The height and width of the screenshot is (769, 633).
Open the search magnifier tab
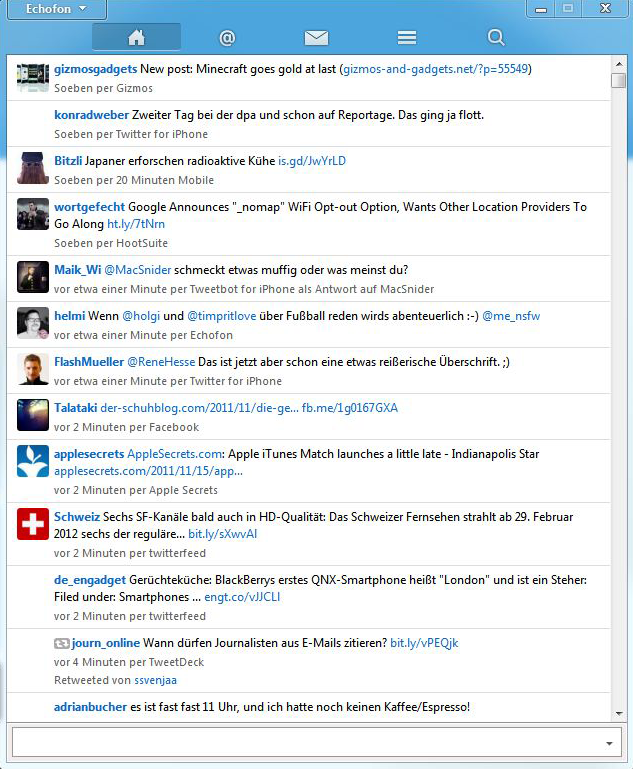(496, 38)
